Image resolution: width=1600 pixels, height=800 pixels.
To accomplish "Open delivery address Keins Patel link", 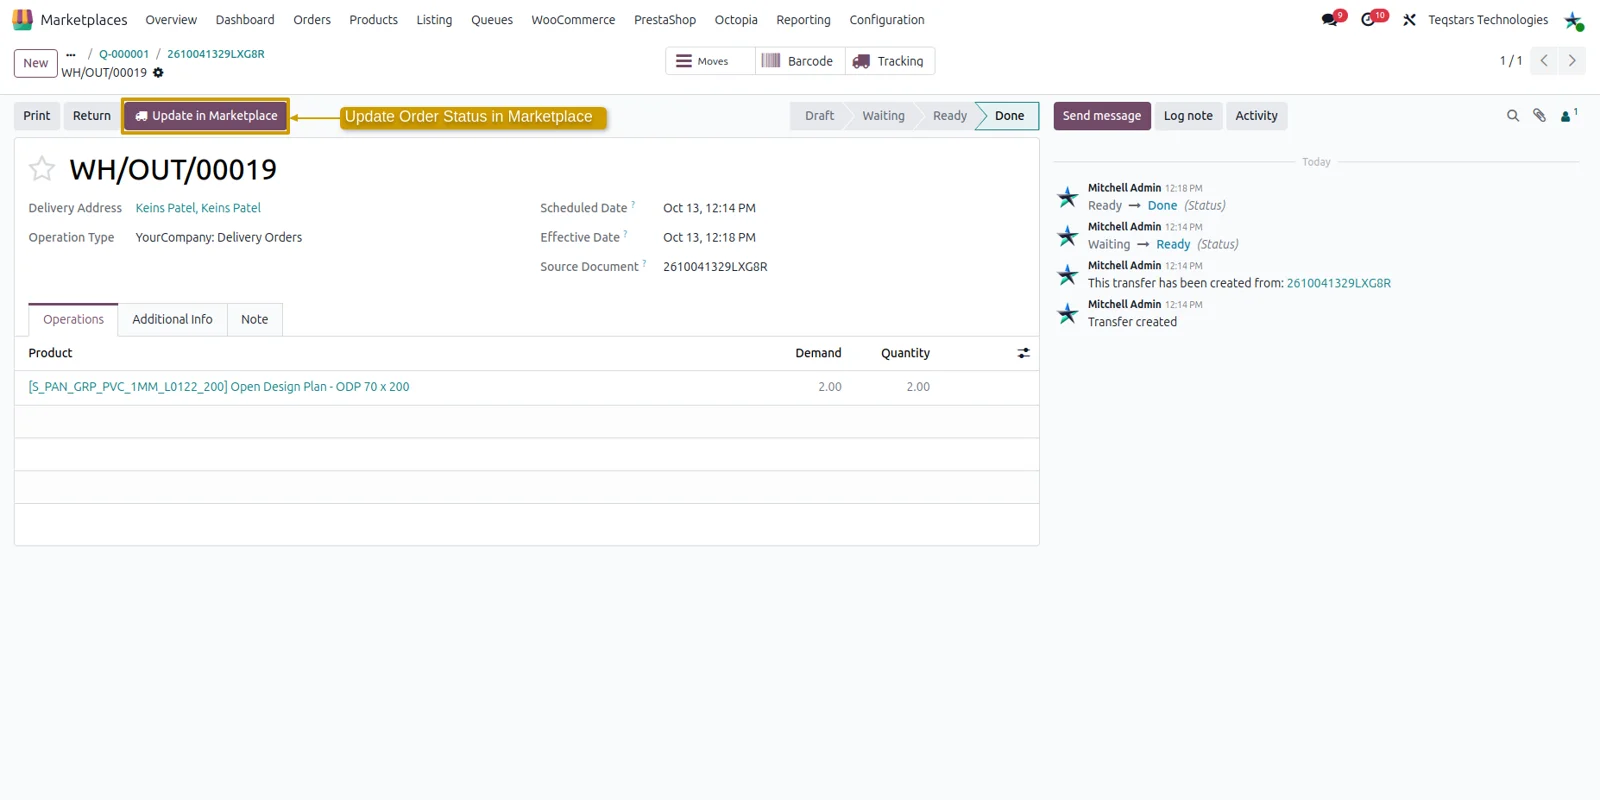I will point(198,208).
